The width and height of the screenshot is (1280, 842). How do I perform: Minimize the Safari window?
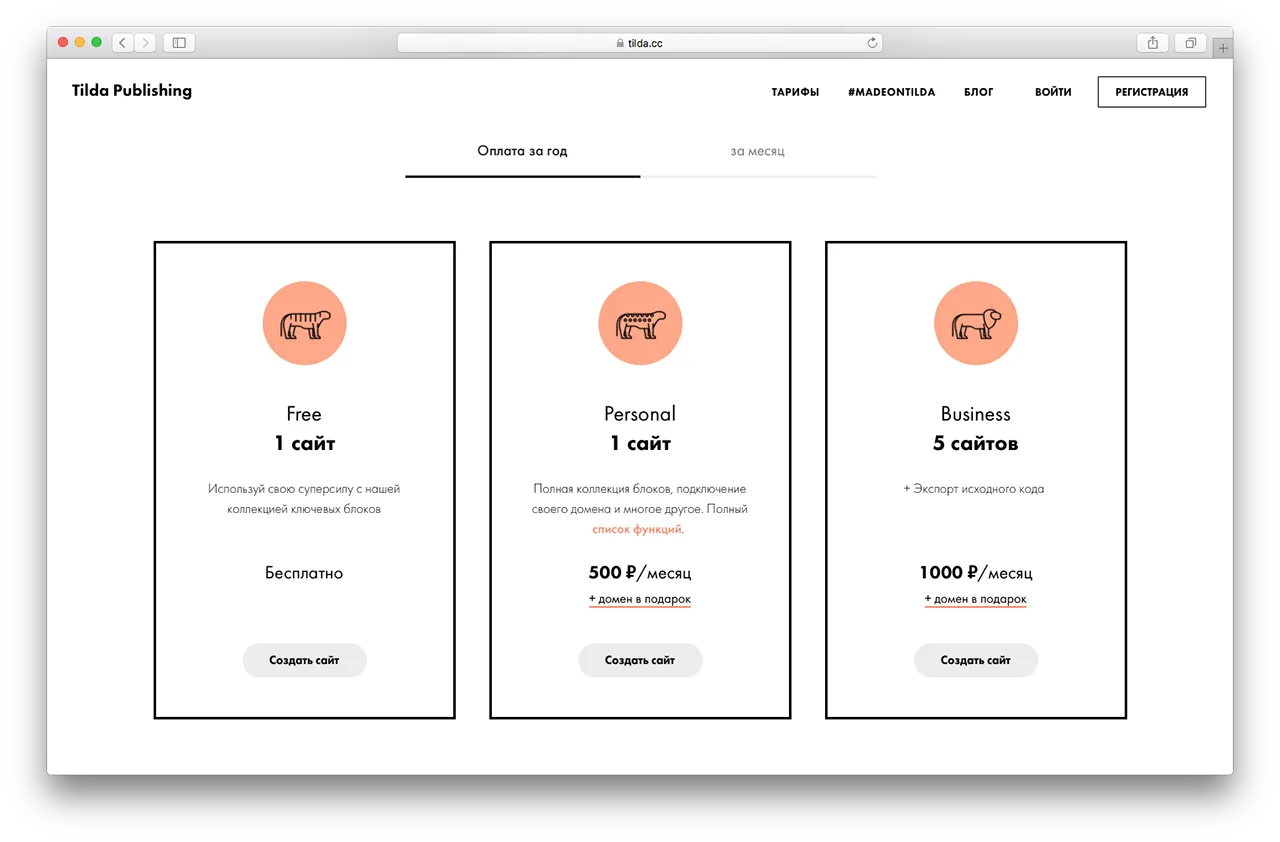(80, 42)
